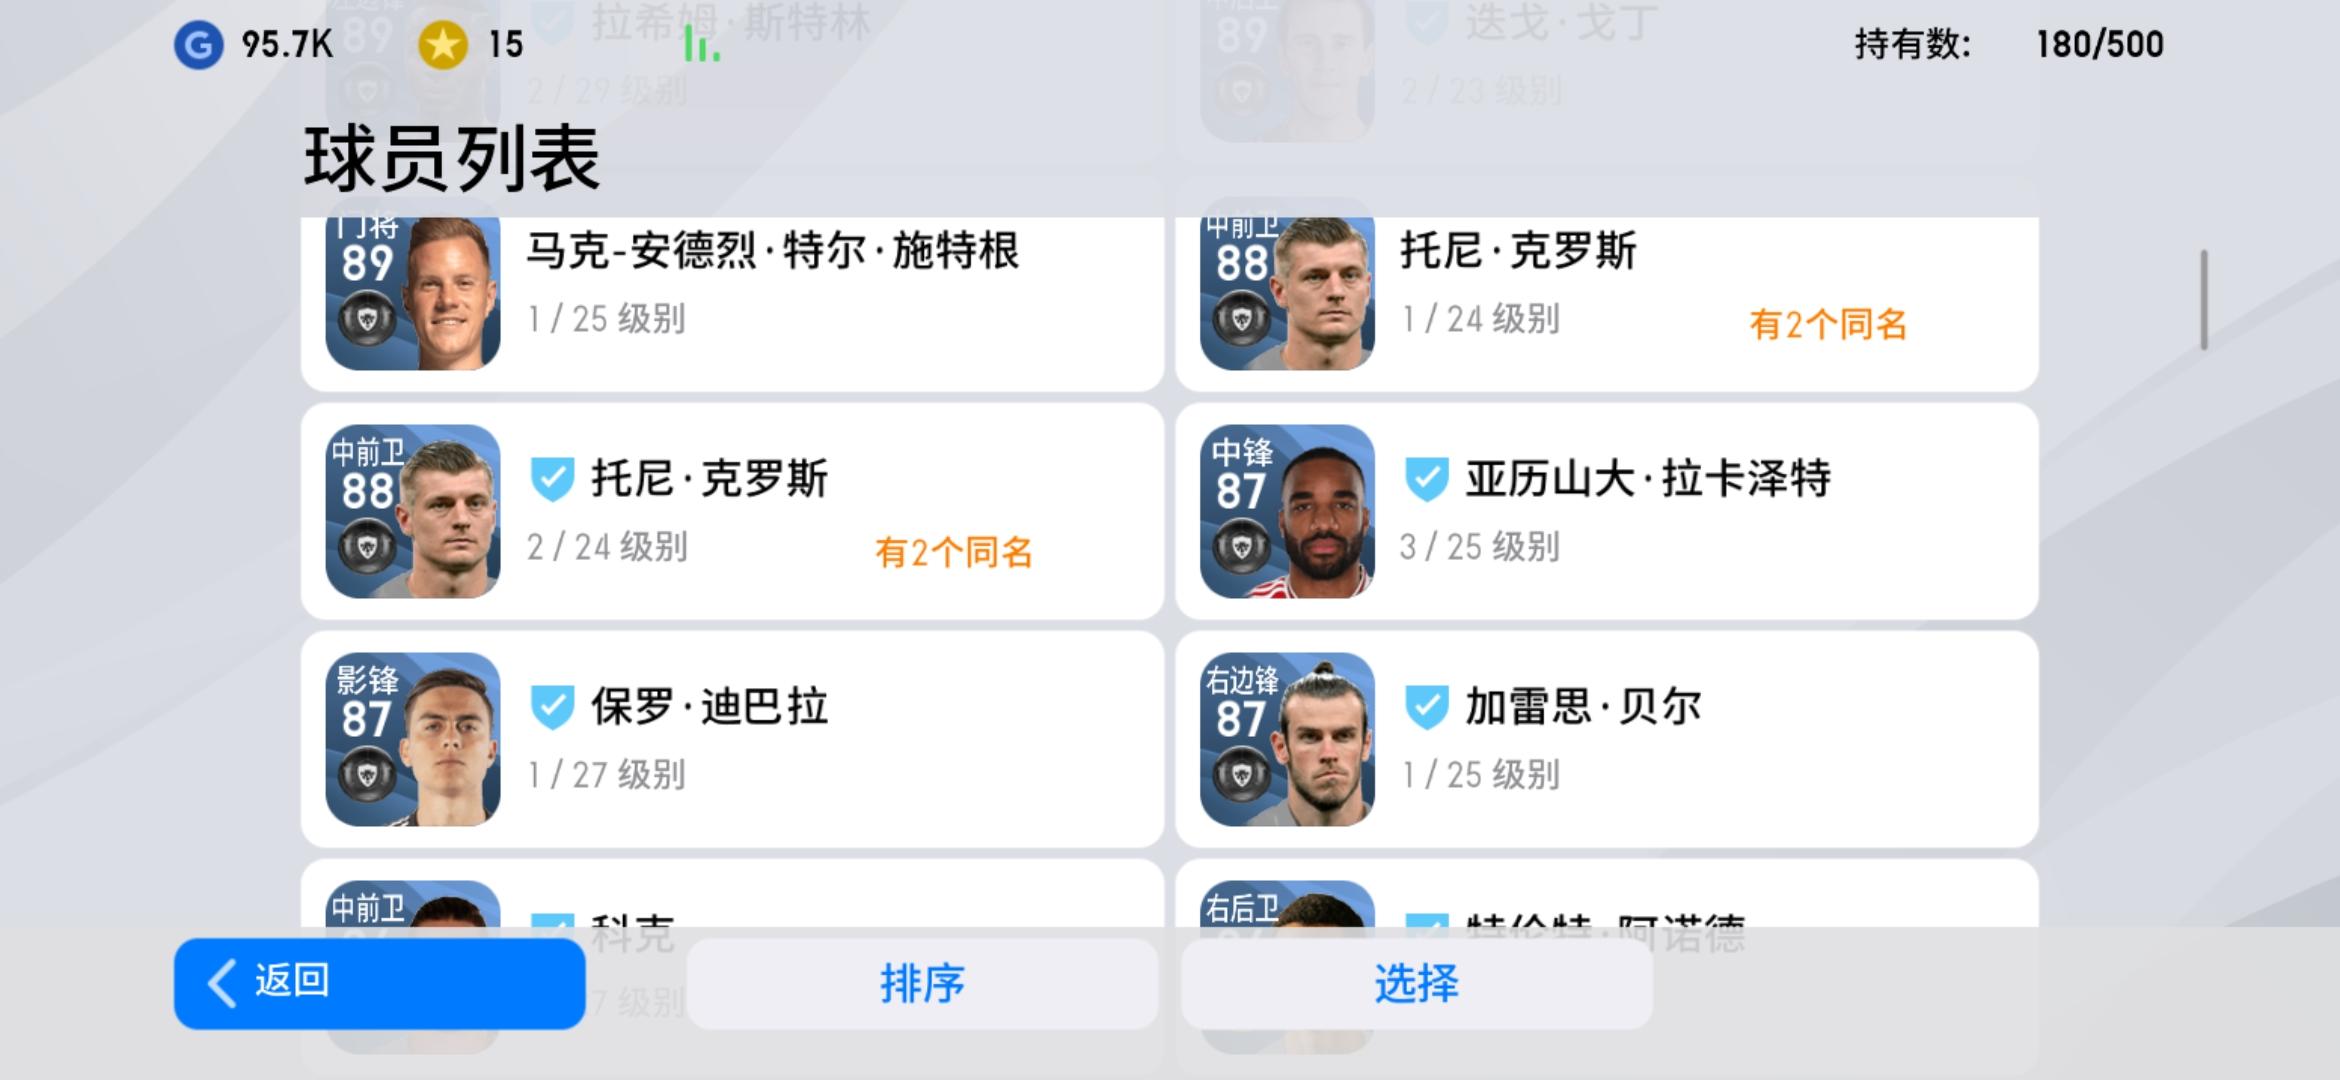Toggle the checkmark next to 亚历山大·拉卡泽特
This screenshot has height=1080, width=2340.
coord(1426,479)
